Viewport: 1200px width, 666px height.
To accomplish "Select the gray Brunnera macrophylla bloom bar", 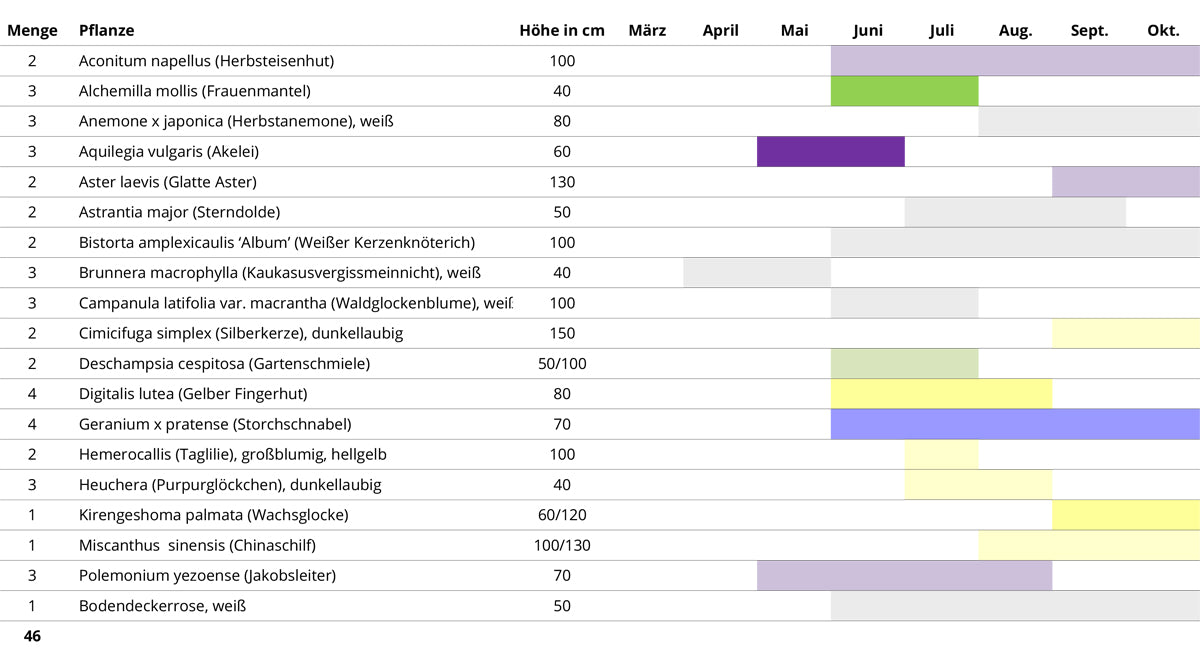I will 757,273.
